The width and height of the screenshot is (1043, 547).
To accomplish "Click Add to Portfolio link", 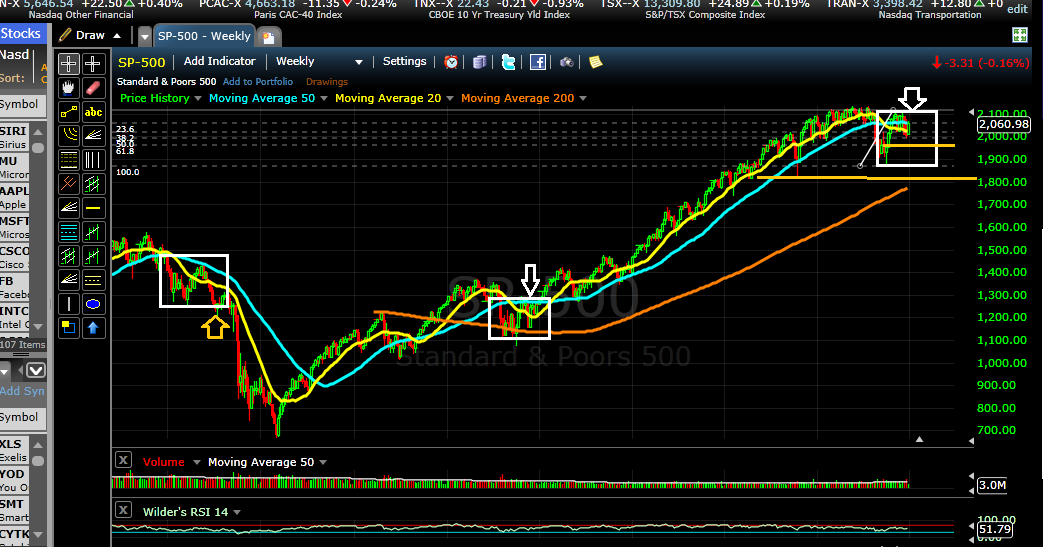I will point(258,81).
